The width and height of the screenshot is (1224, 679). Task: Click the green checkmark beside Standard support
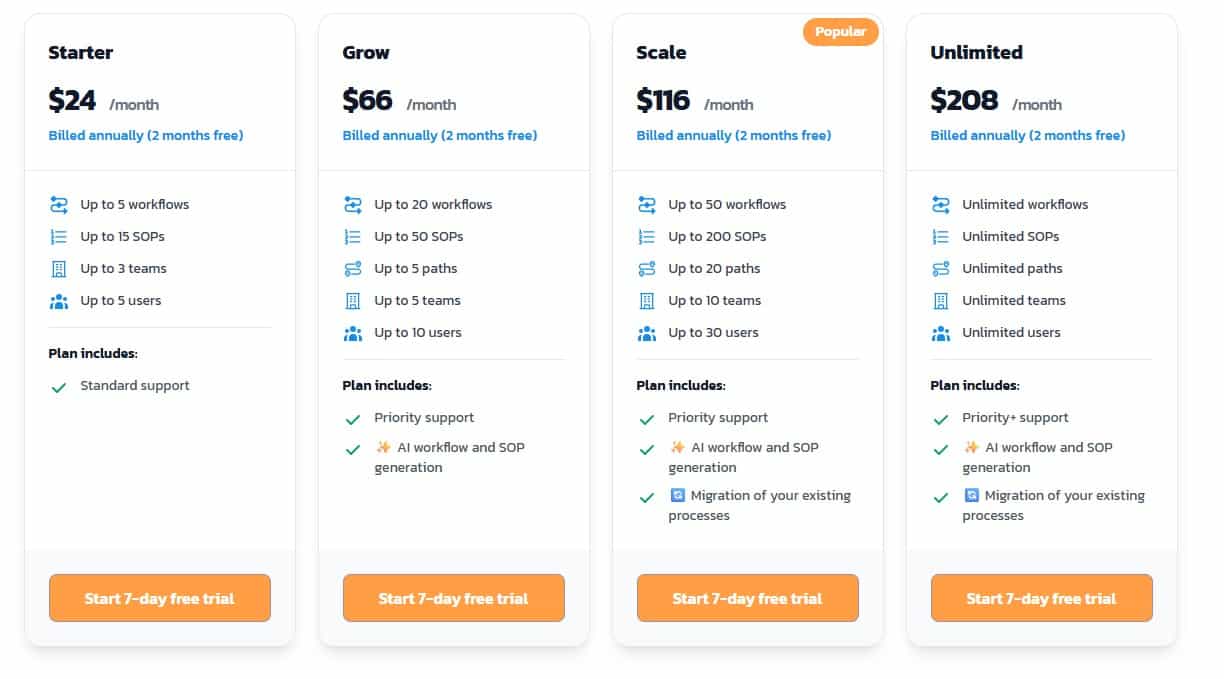pyautogui.click(x=59, y=385)
